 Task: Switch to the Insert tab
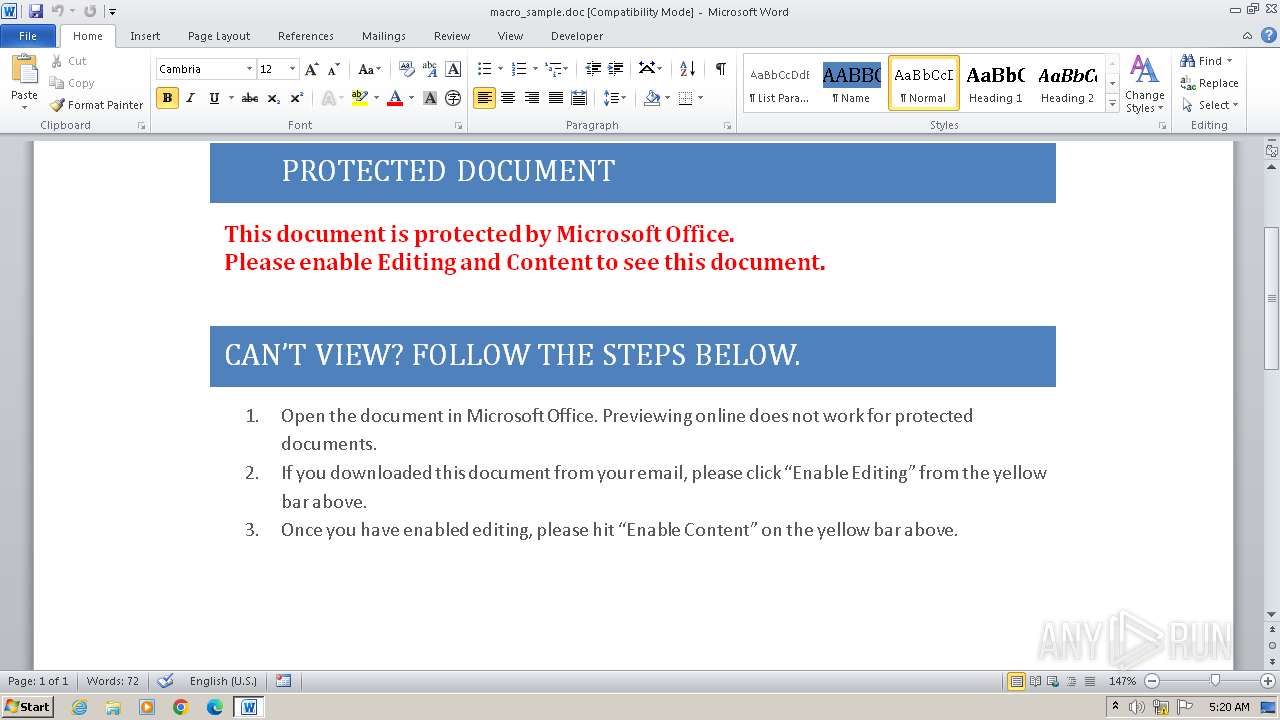[x=145, y=36]
